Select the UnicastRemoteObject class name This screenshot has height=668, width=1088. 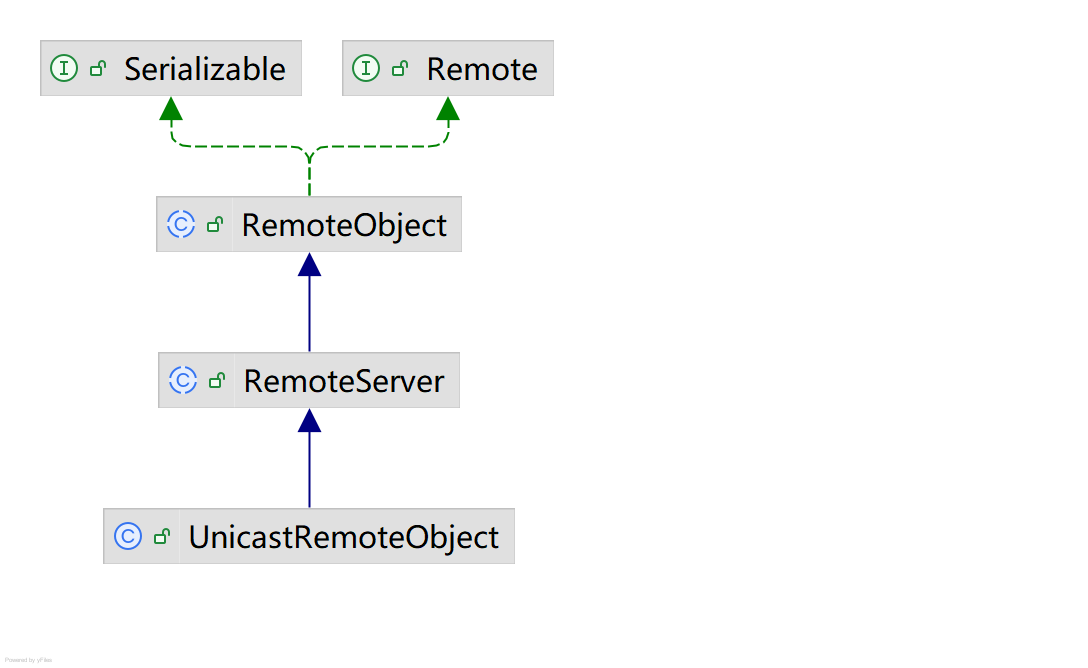coord(344,537)
